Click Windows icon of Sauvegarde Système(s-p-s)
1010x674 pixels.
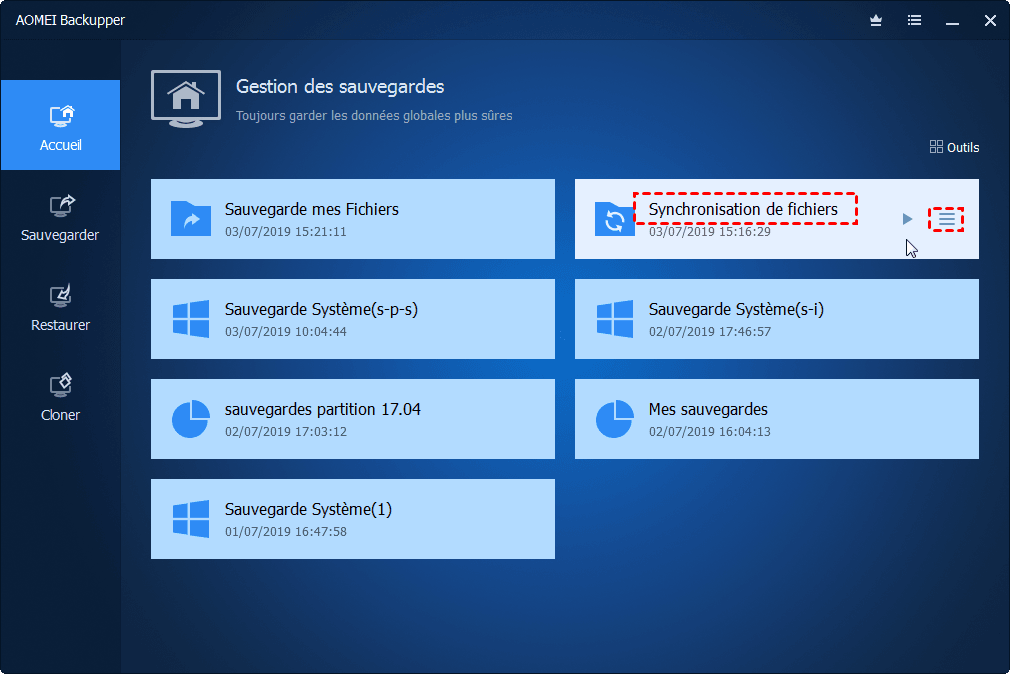[x=191, y=318]
